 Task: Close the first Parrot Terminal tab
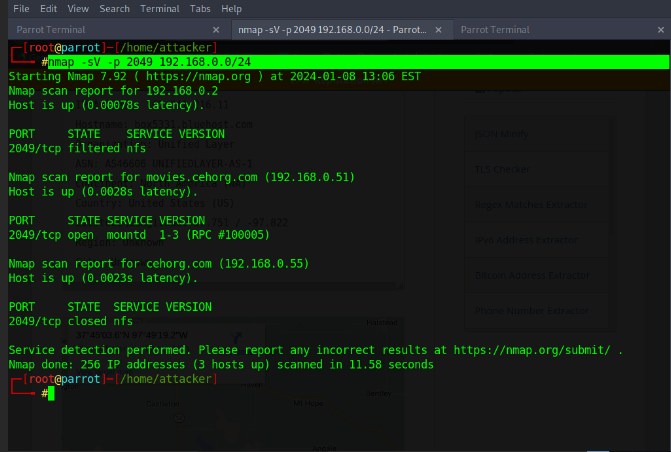click(x=217, y=30)
